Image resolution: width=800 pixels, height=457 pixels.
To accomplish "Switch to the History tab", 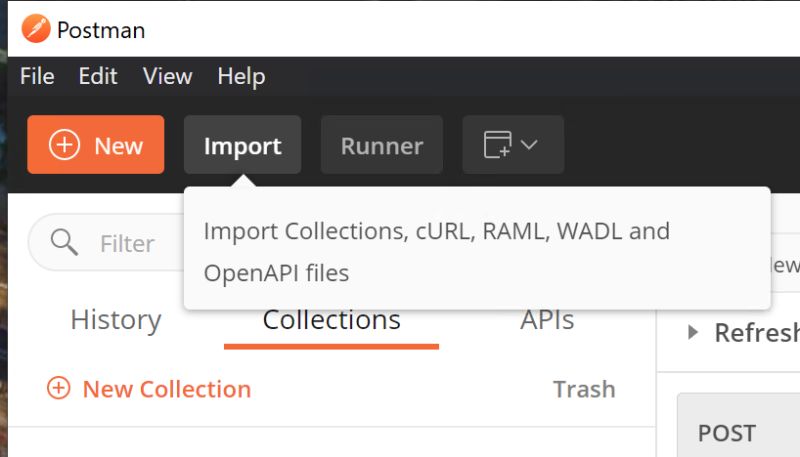I will (x=116, y=320).
